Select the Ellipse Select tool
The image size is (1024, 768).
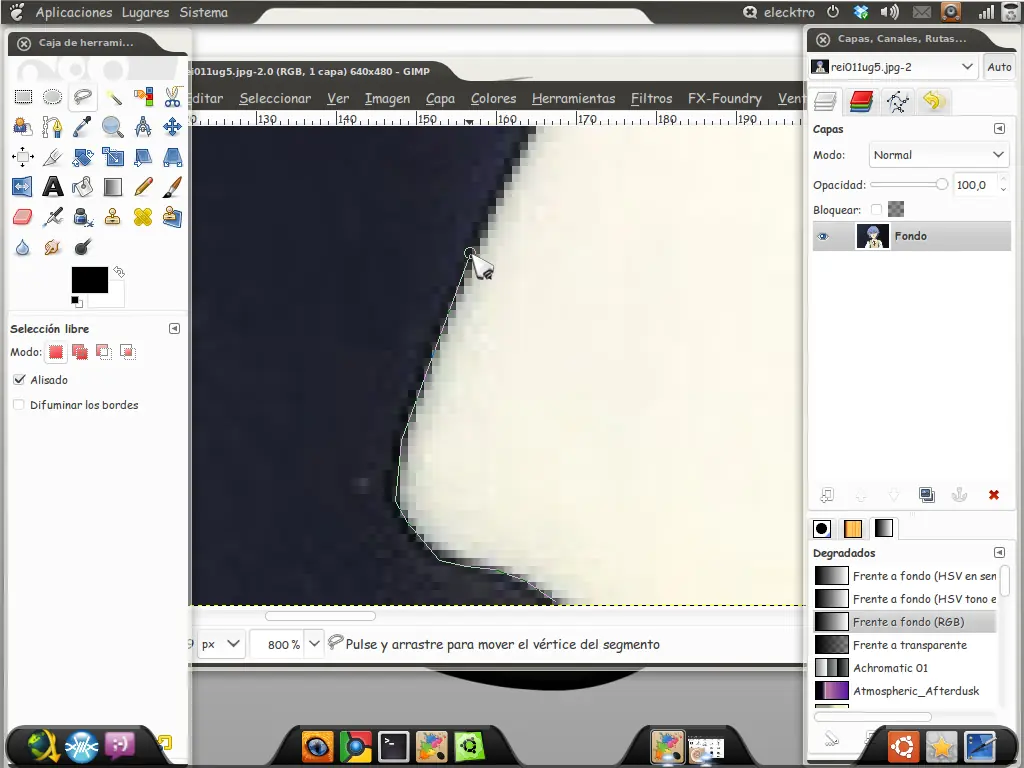52,97
